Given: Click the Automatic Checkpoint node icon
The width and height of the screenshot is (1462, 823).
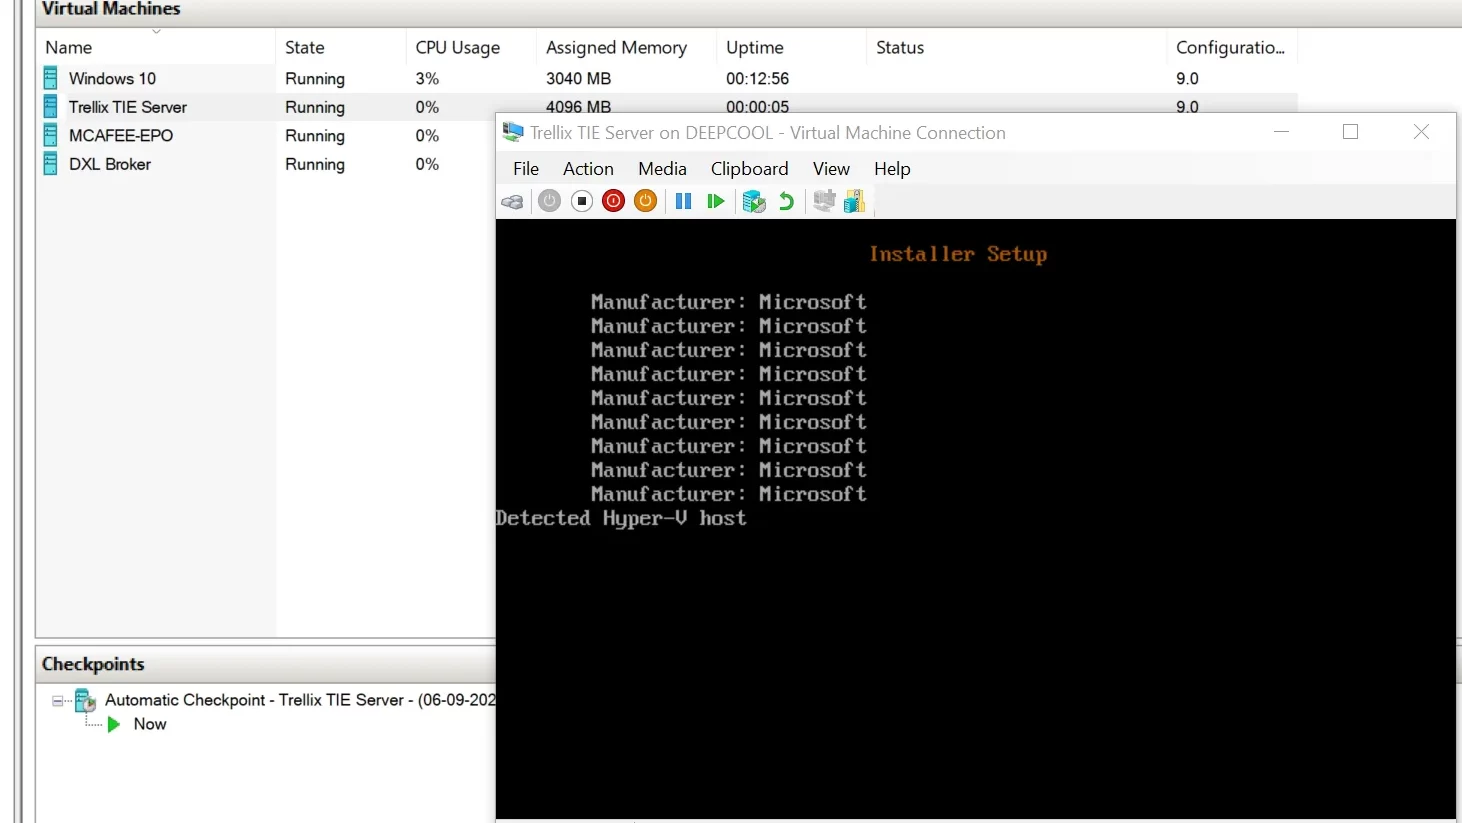Looking at the screenshot, I should (x=85, y=701).
